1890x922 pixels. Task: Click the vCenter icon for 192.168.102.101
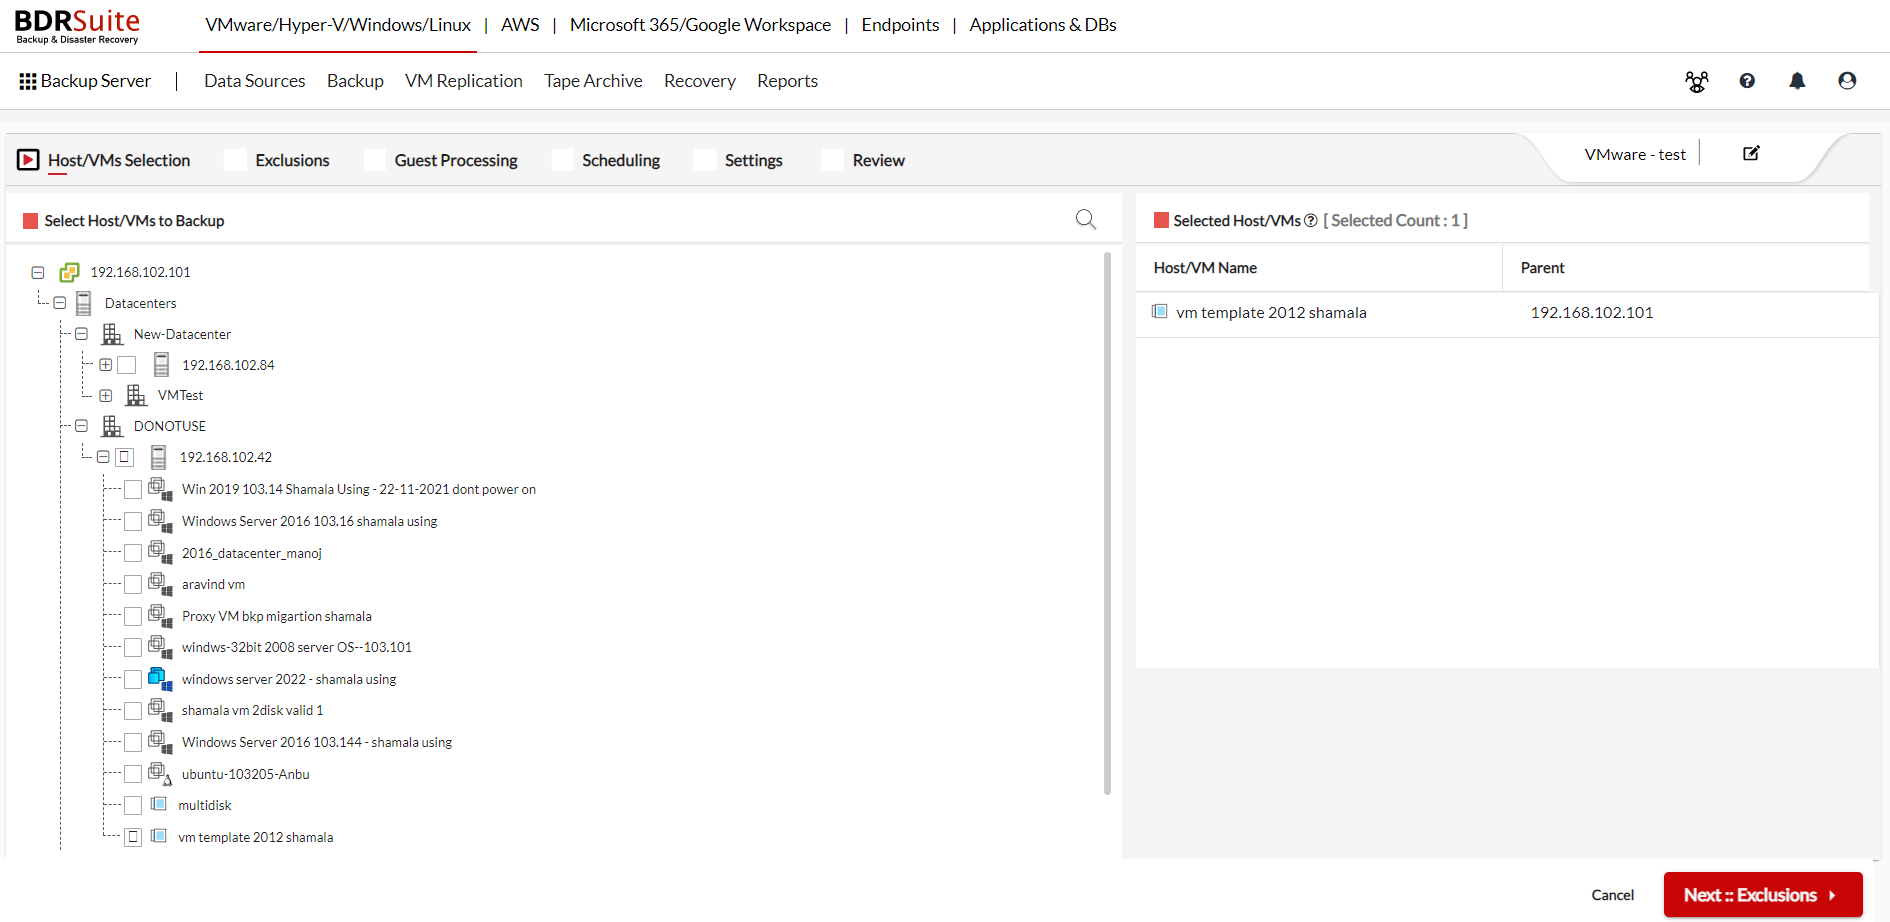pyautogui.click(x=69, y=272)
